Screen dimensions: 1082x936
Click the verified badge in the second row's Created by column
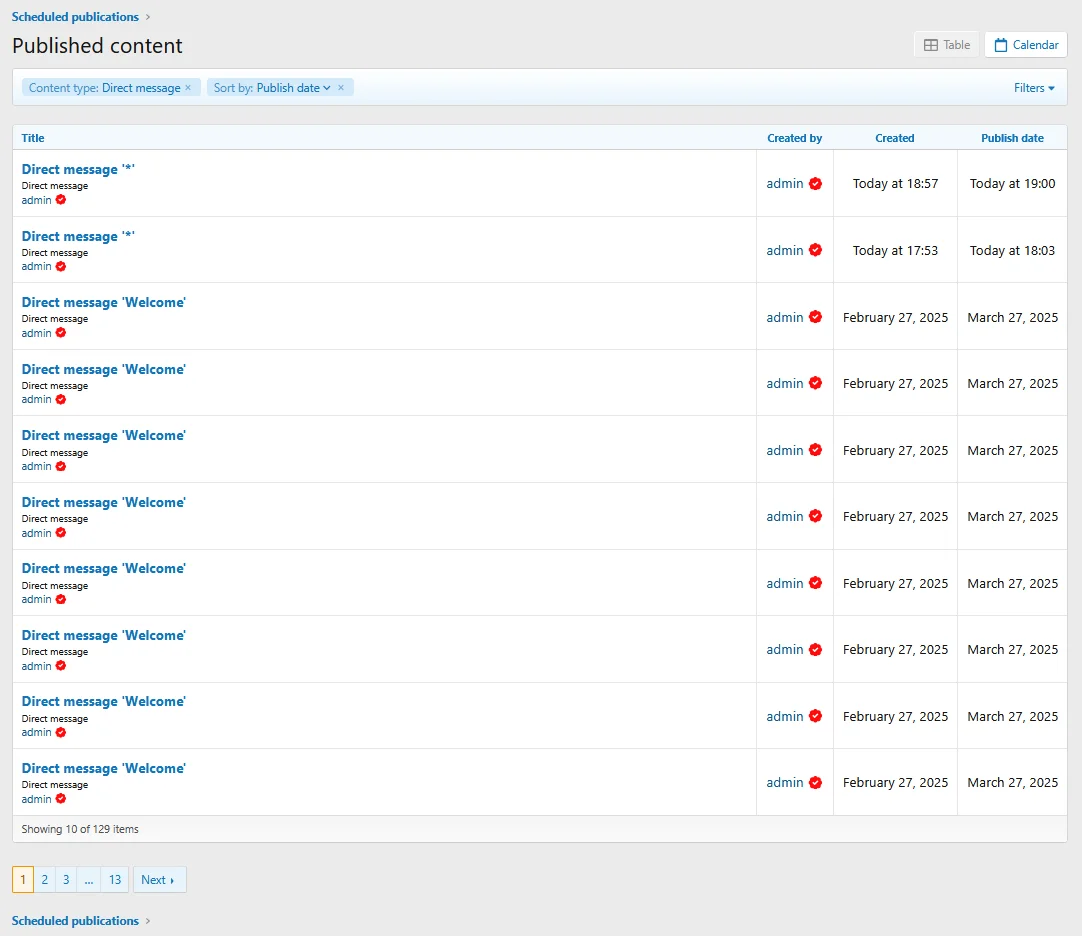[x=817, y=250]
